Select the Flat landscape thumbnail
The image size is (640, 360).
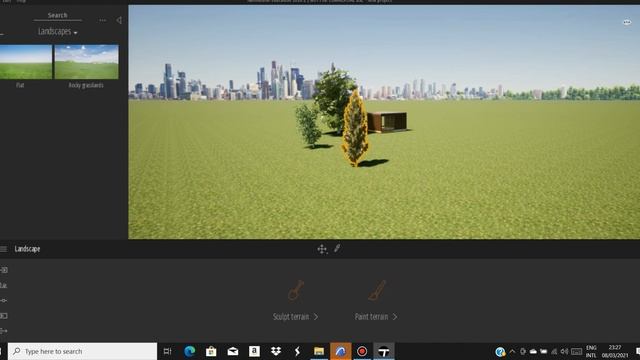pyautogui.click(x=26, y=62)
